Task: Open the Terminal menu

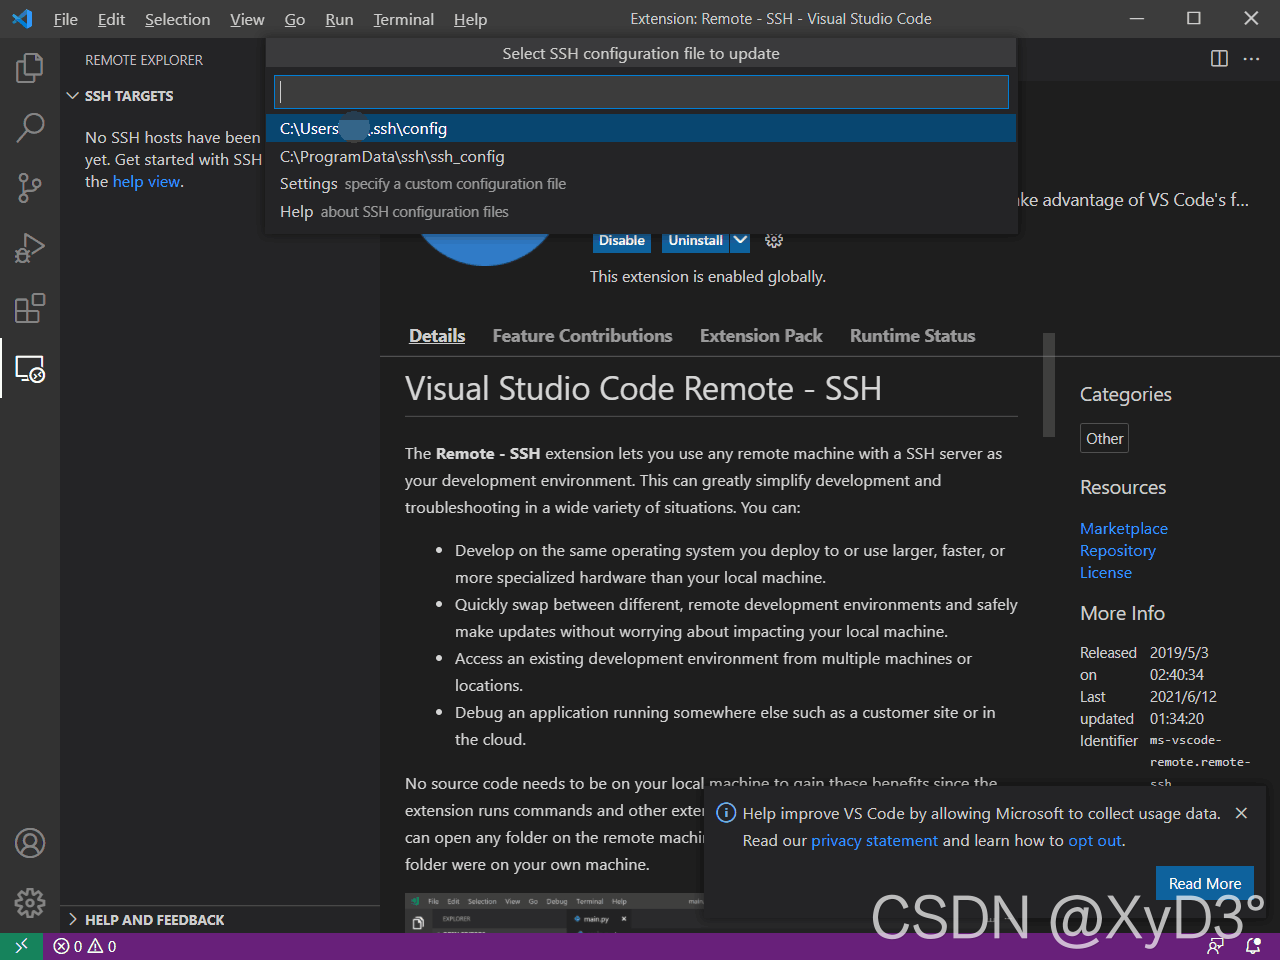Action: (x=403, y=19)
